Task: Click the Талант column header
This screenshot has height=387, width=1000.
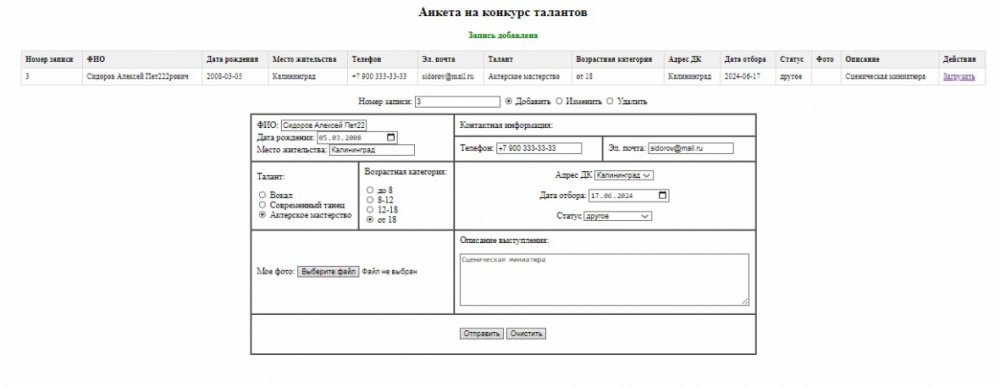Action: (x=527, y=59)
